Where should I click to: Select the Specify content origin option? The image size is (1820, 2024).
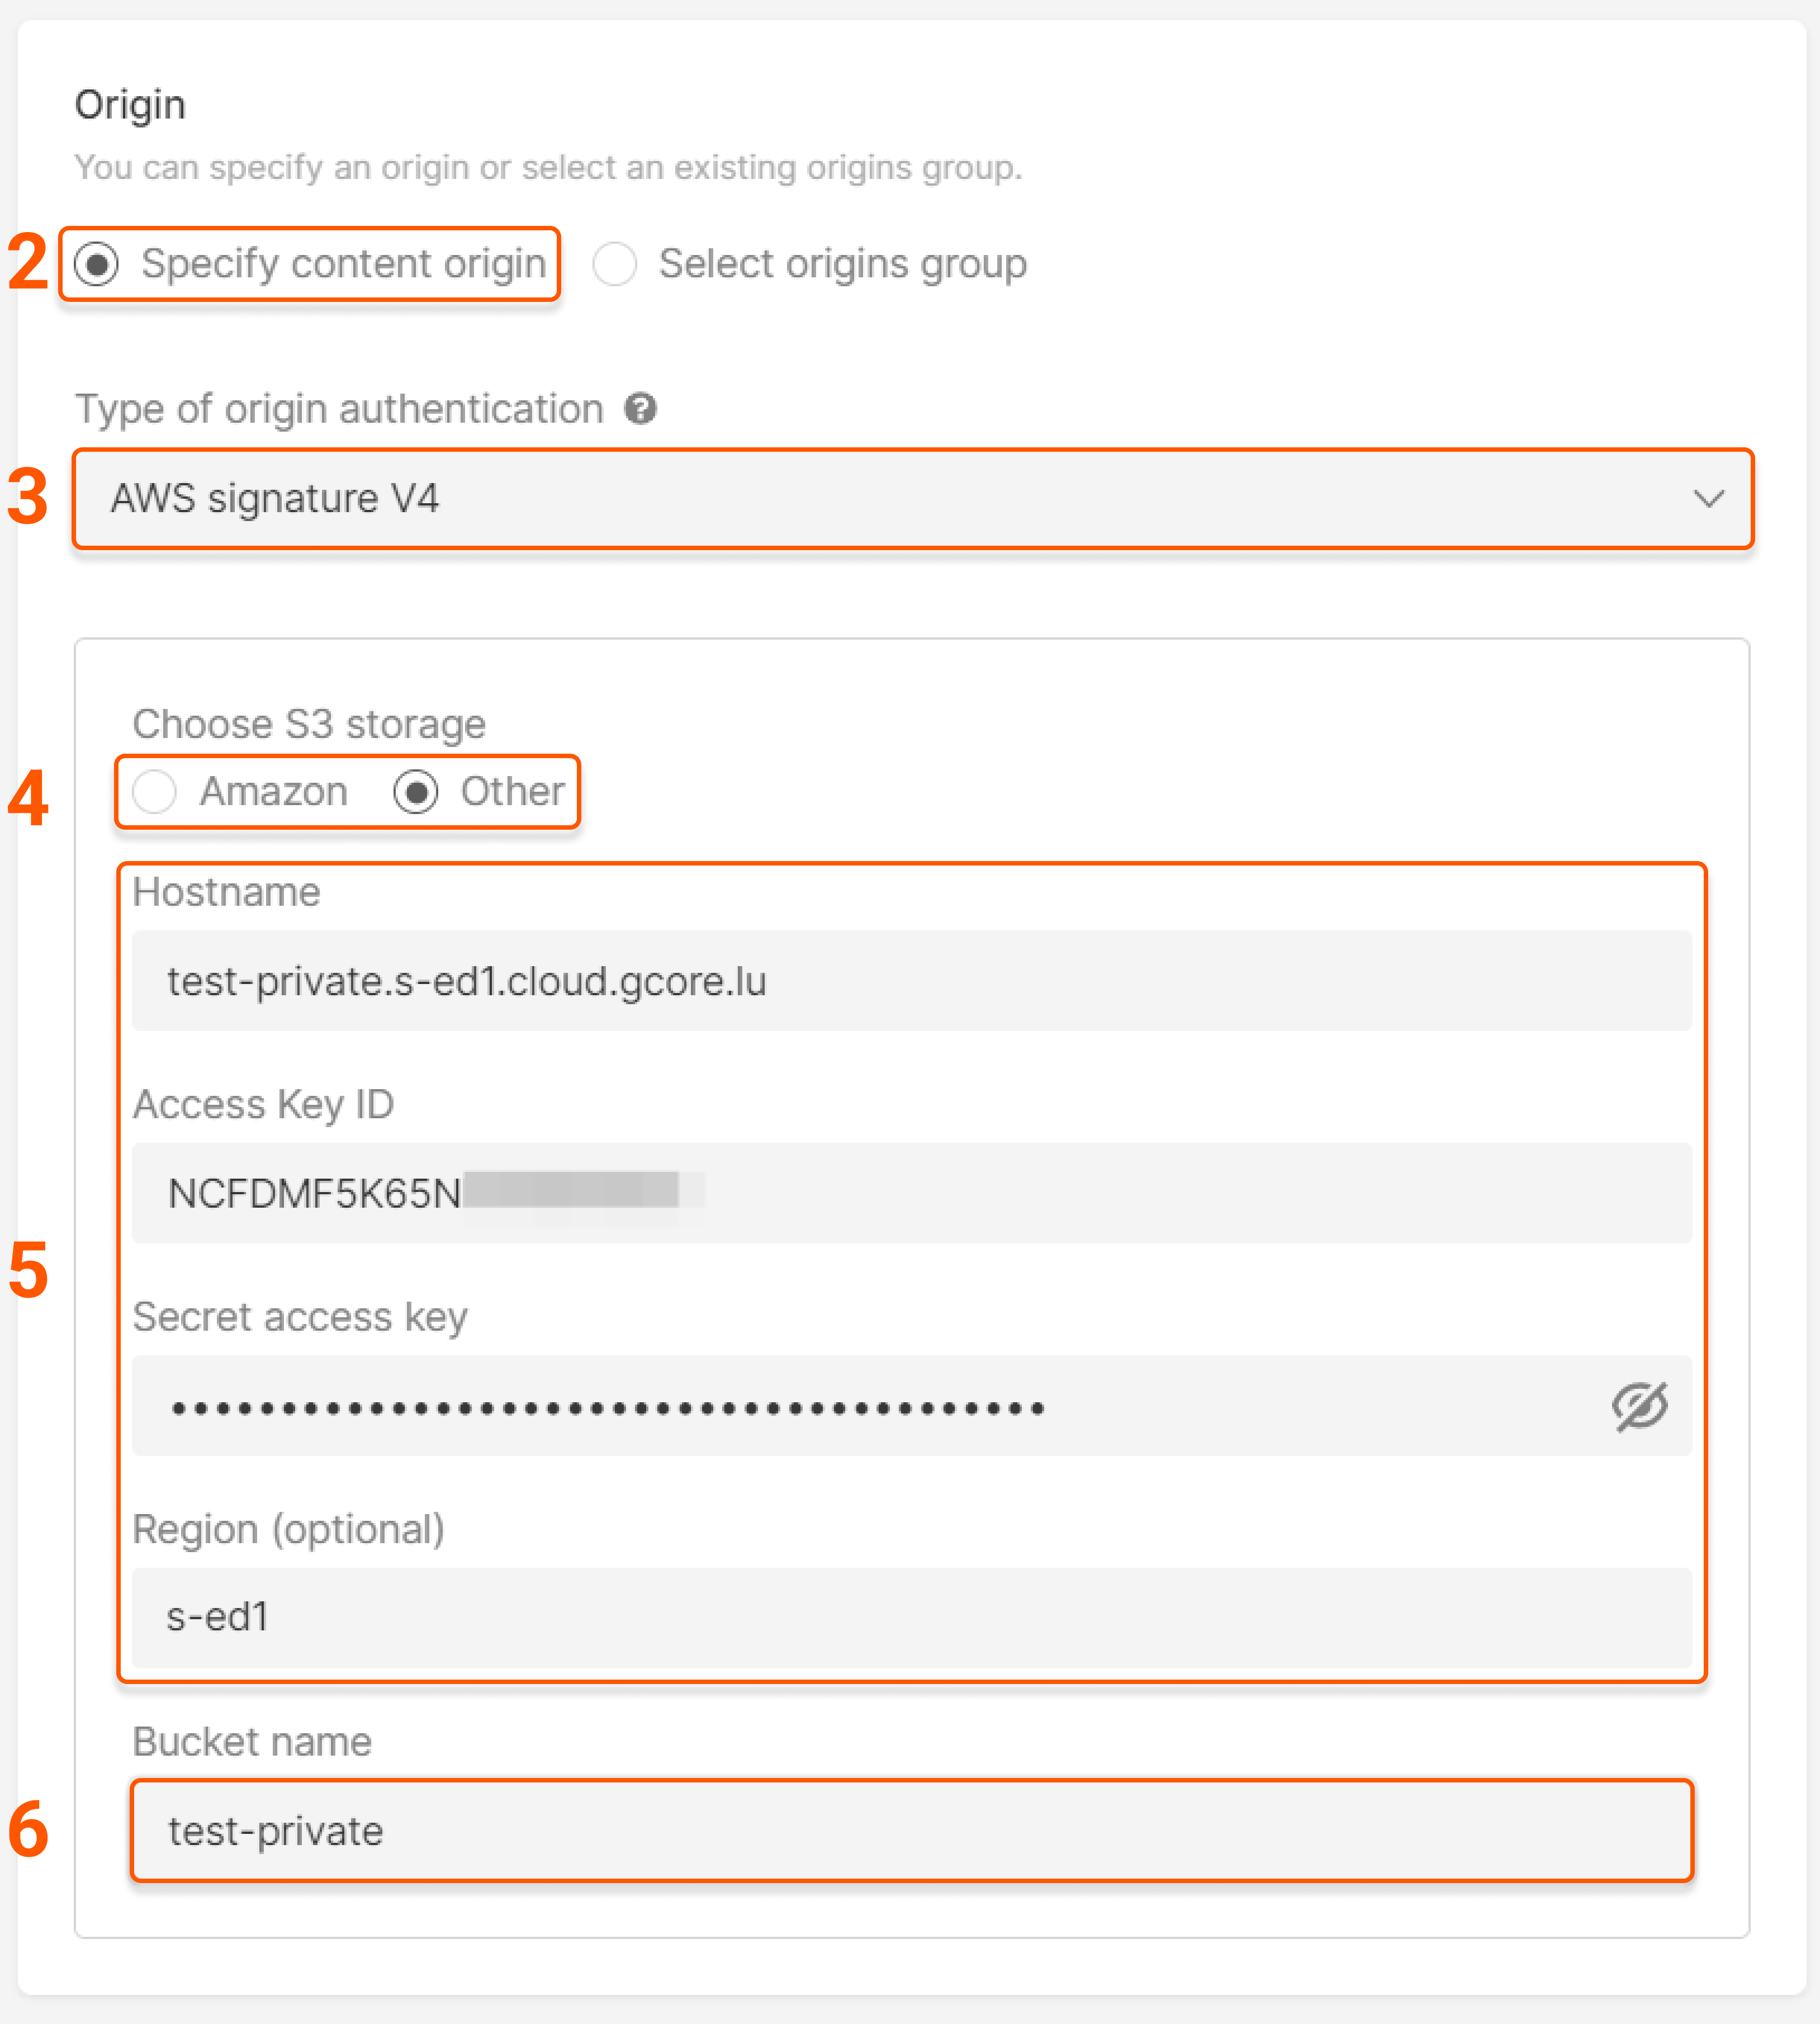[x=96, y=264]
